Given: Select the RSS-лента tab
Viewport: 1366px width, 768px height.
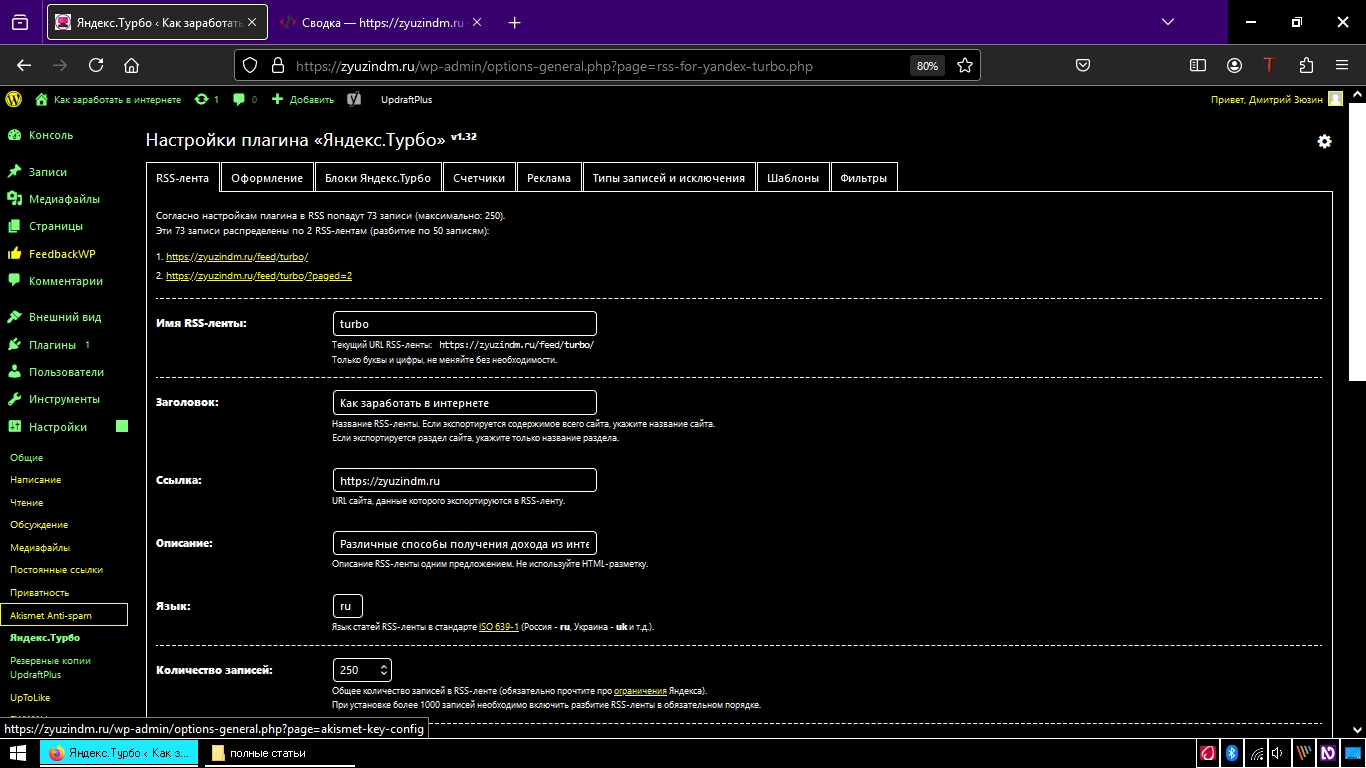Looking at the screenshot, I should (x=183, y=177).
